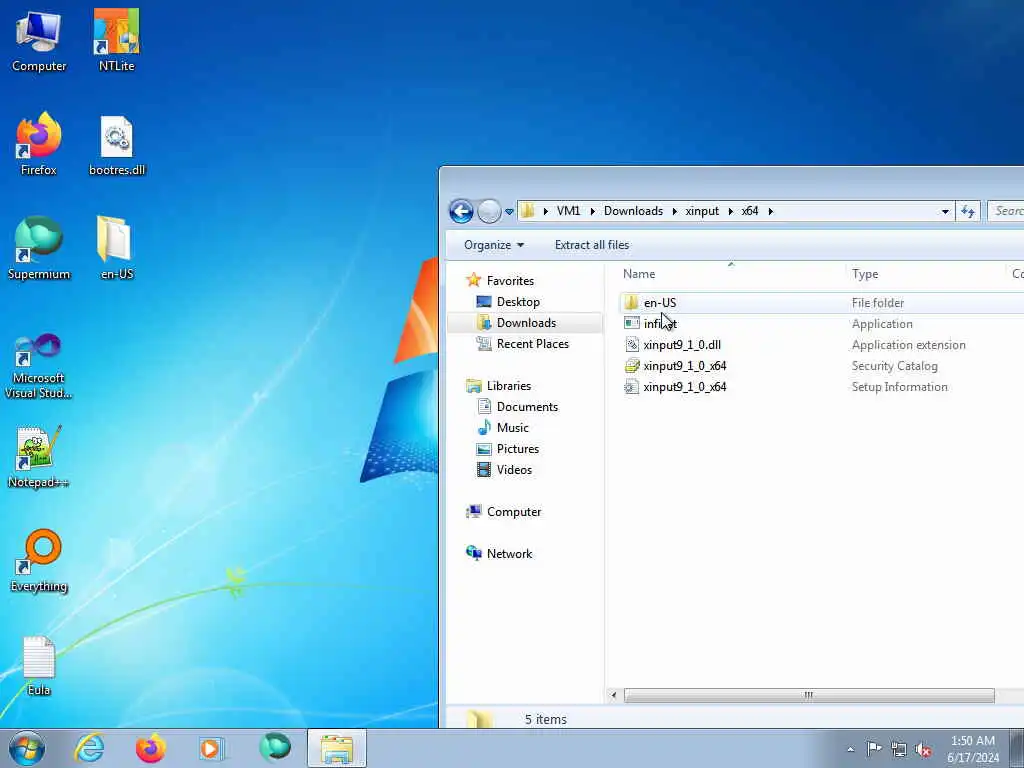Open the Everything search shortcut

[x=39, y=561]
